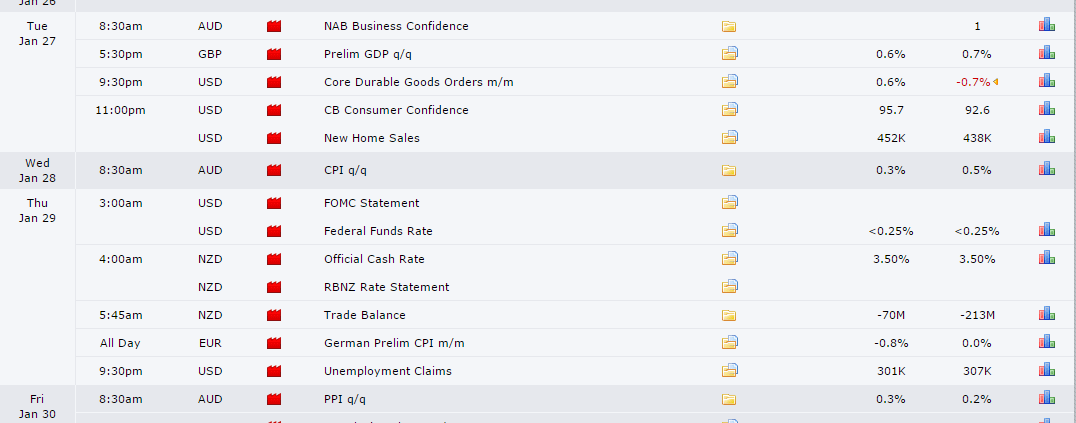Open detail folder for RBNZ Rate Statement
The height and width of the screenshot is (423, 1076).
coord(728,287)
